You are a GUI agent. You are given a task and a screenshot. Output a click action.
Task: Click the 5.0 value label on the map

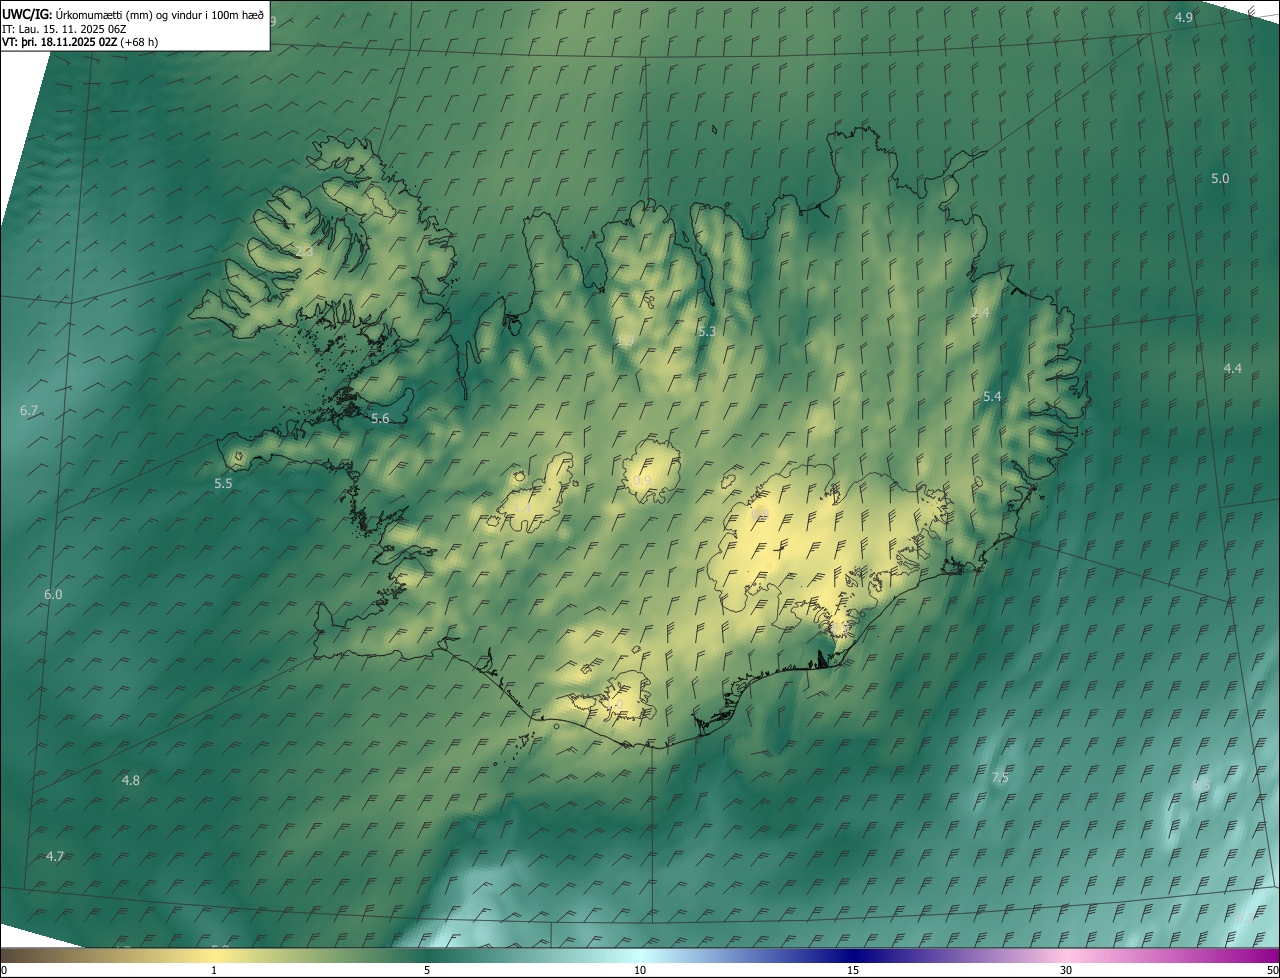(x=1220, y=179)
